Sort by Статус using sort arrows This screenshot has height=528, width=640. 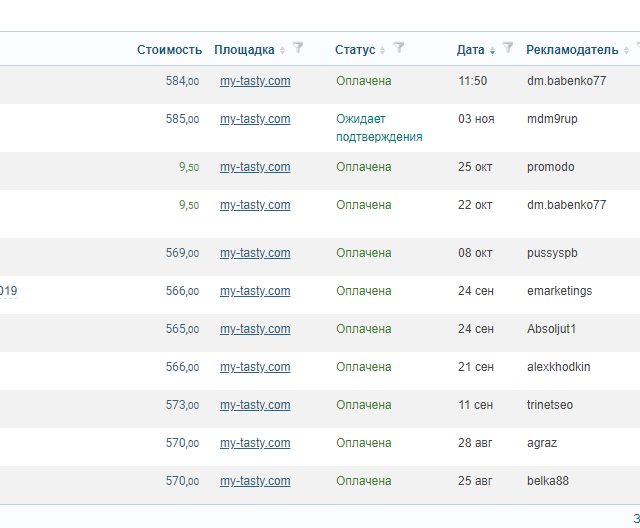382,50
